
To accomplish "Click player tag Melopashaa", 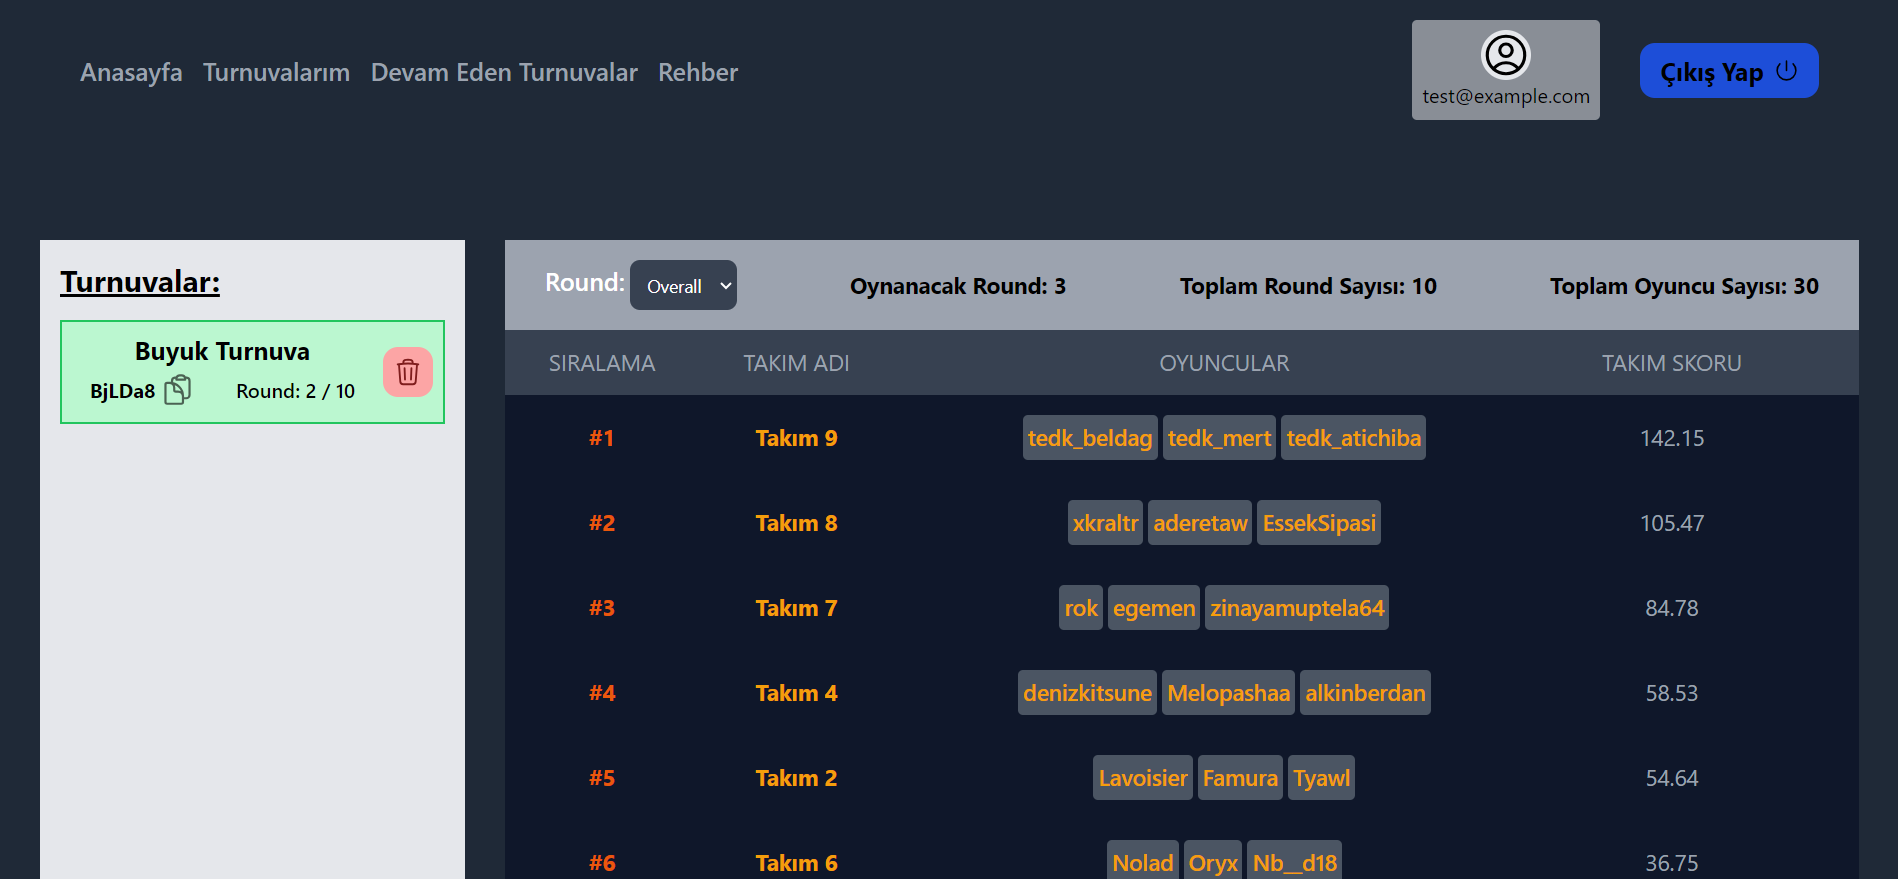I will coord(1228,693).
